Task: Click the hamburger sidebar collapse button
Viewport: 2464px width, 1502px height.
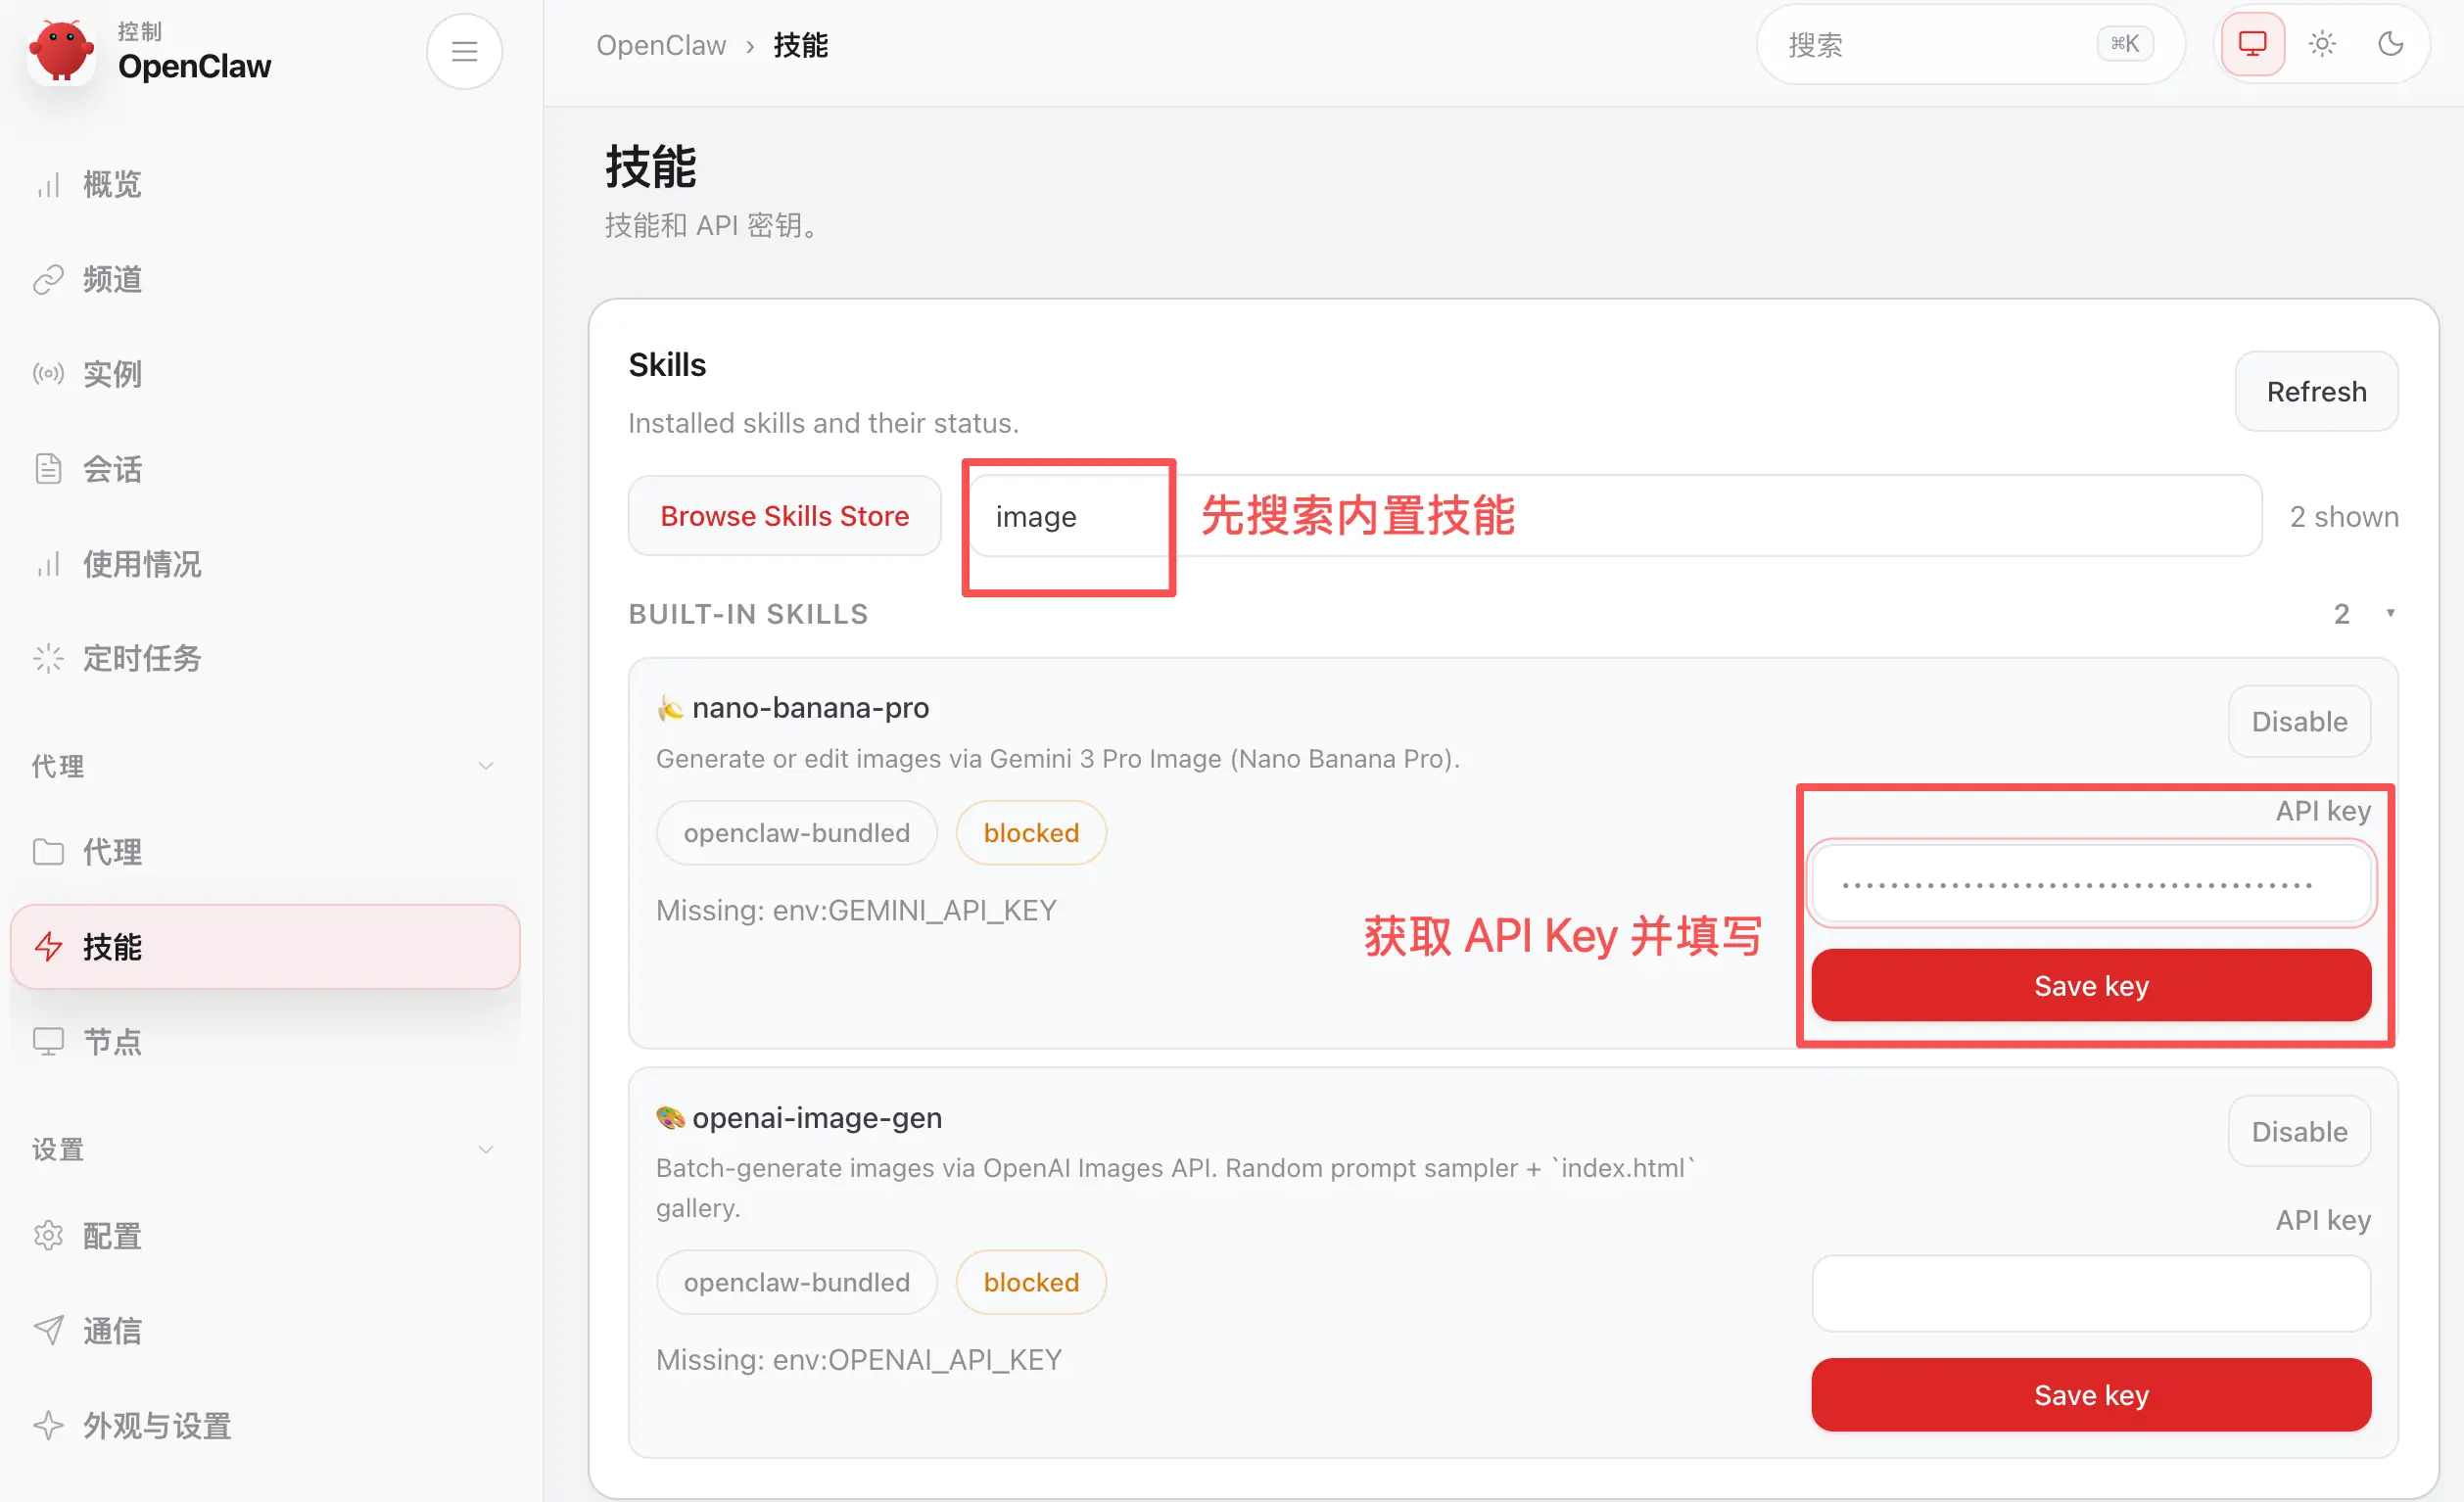Action: point(464,51)
